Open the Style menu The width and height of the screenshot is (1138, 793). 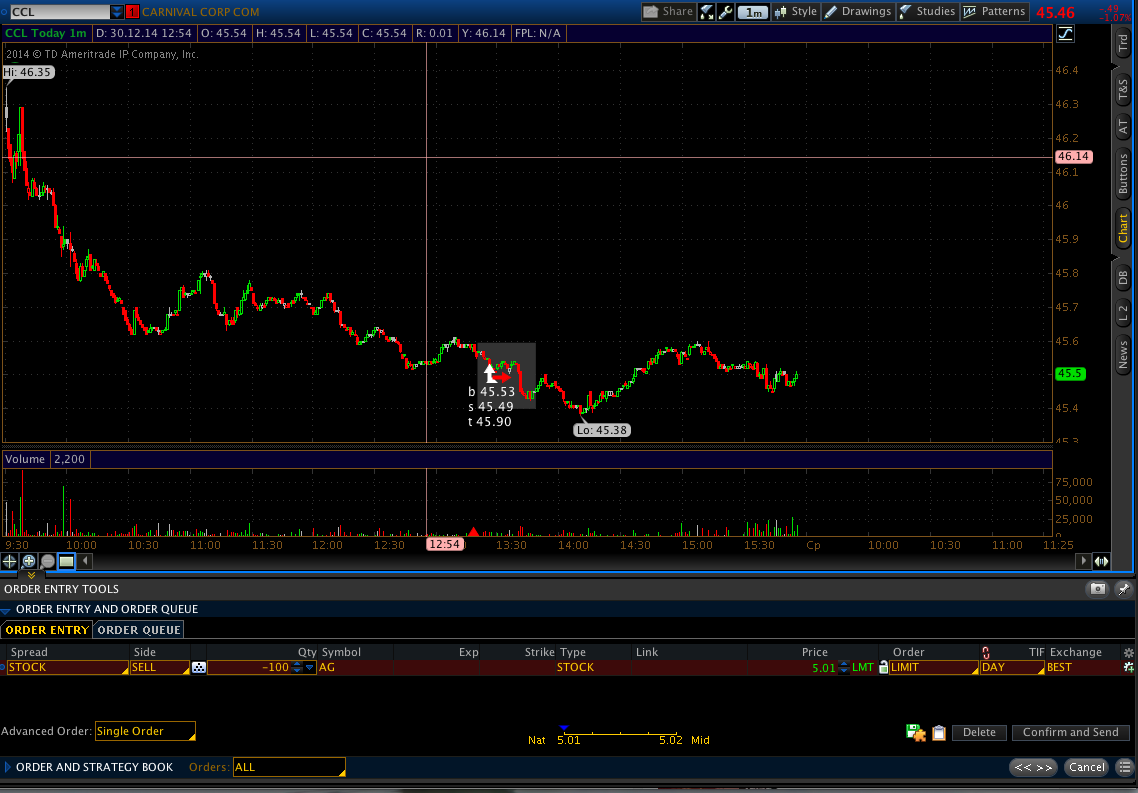795,12
